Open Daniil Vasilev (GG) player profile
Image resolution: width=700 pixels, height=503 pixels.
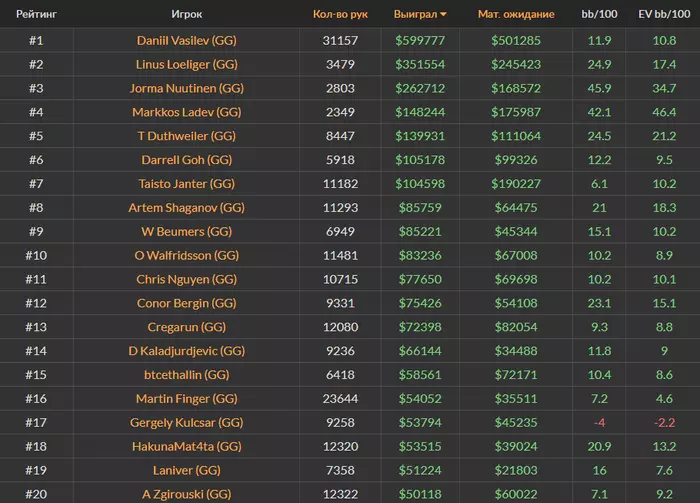(x=187, y=40)
